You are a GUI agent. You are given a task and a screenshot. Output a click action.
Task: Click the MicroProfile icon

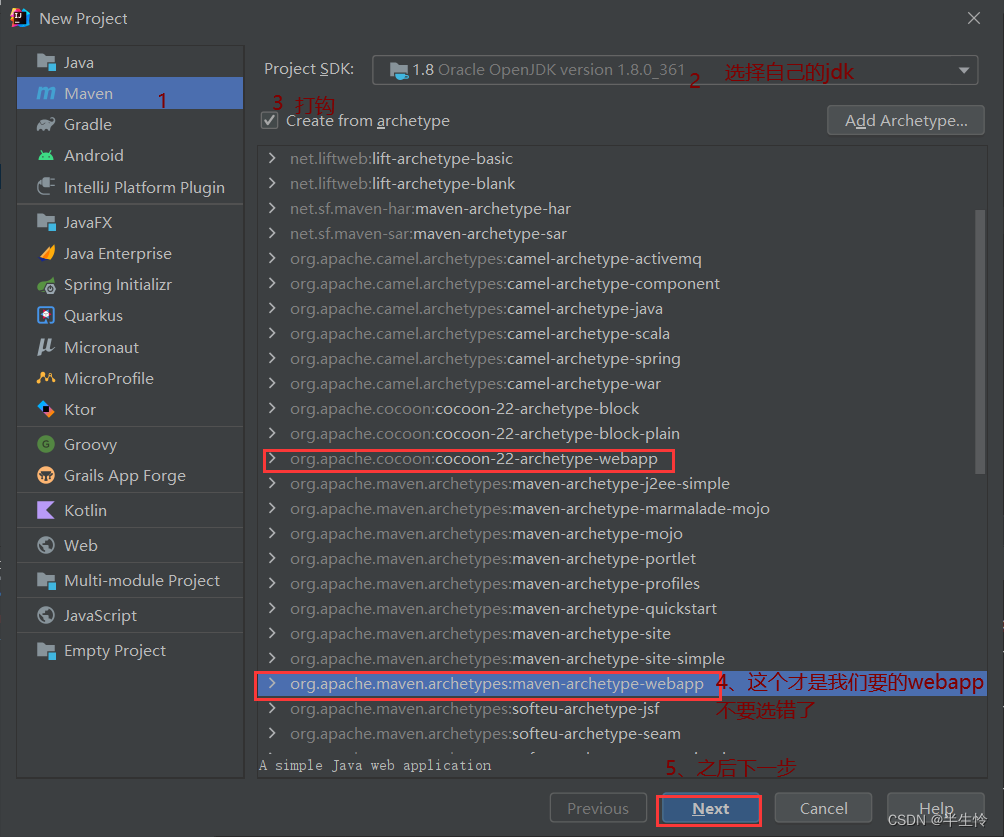click(46, 378)
